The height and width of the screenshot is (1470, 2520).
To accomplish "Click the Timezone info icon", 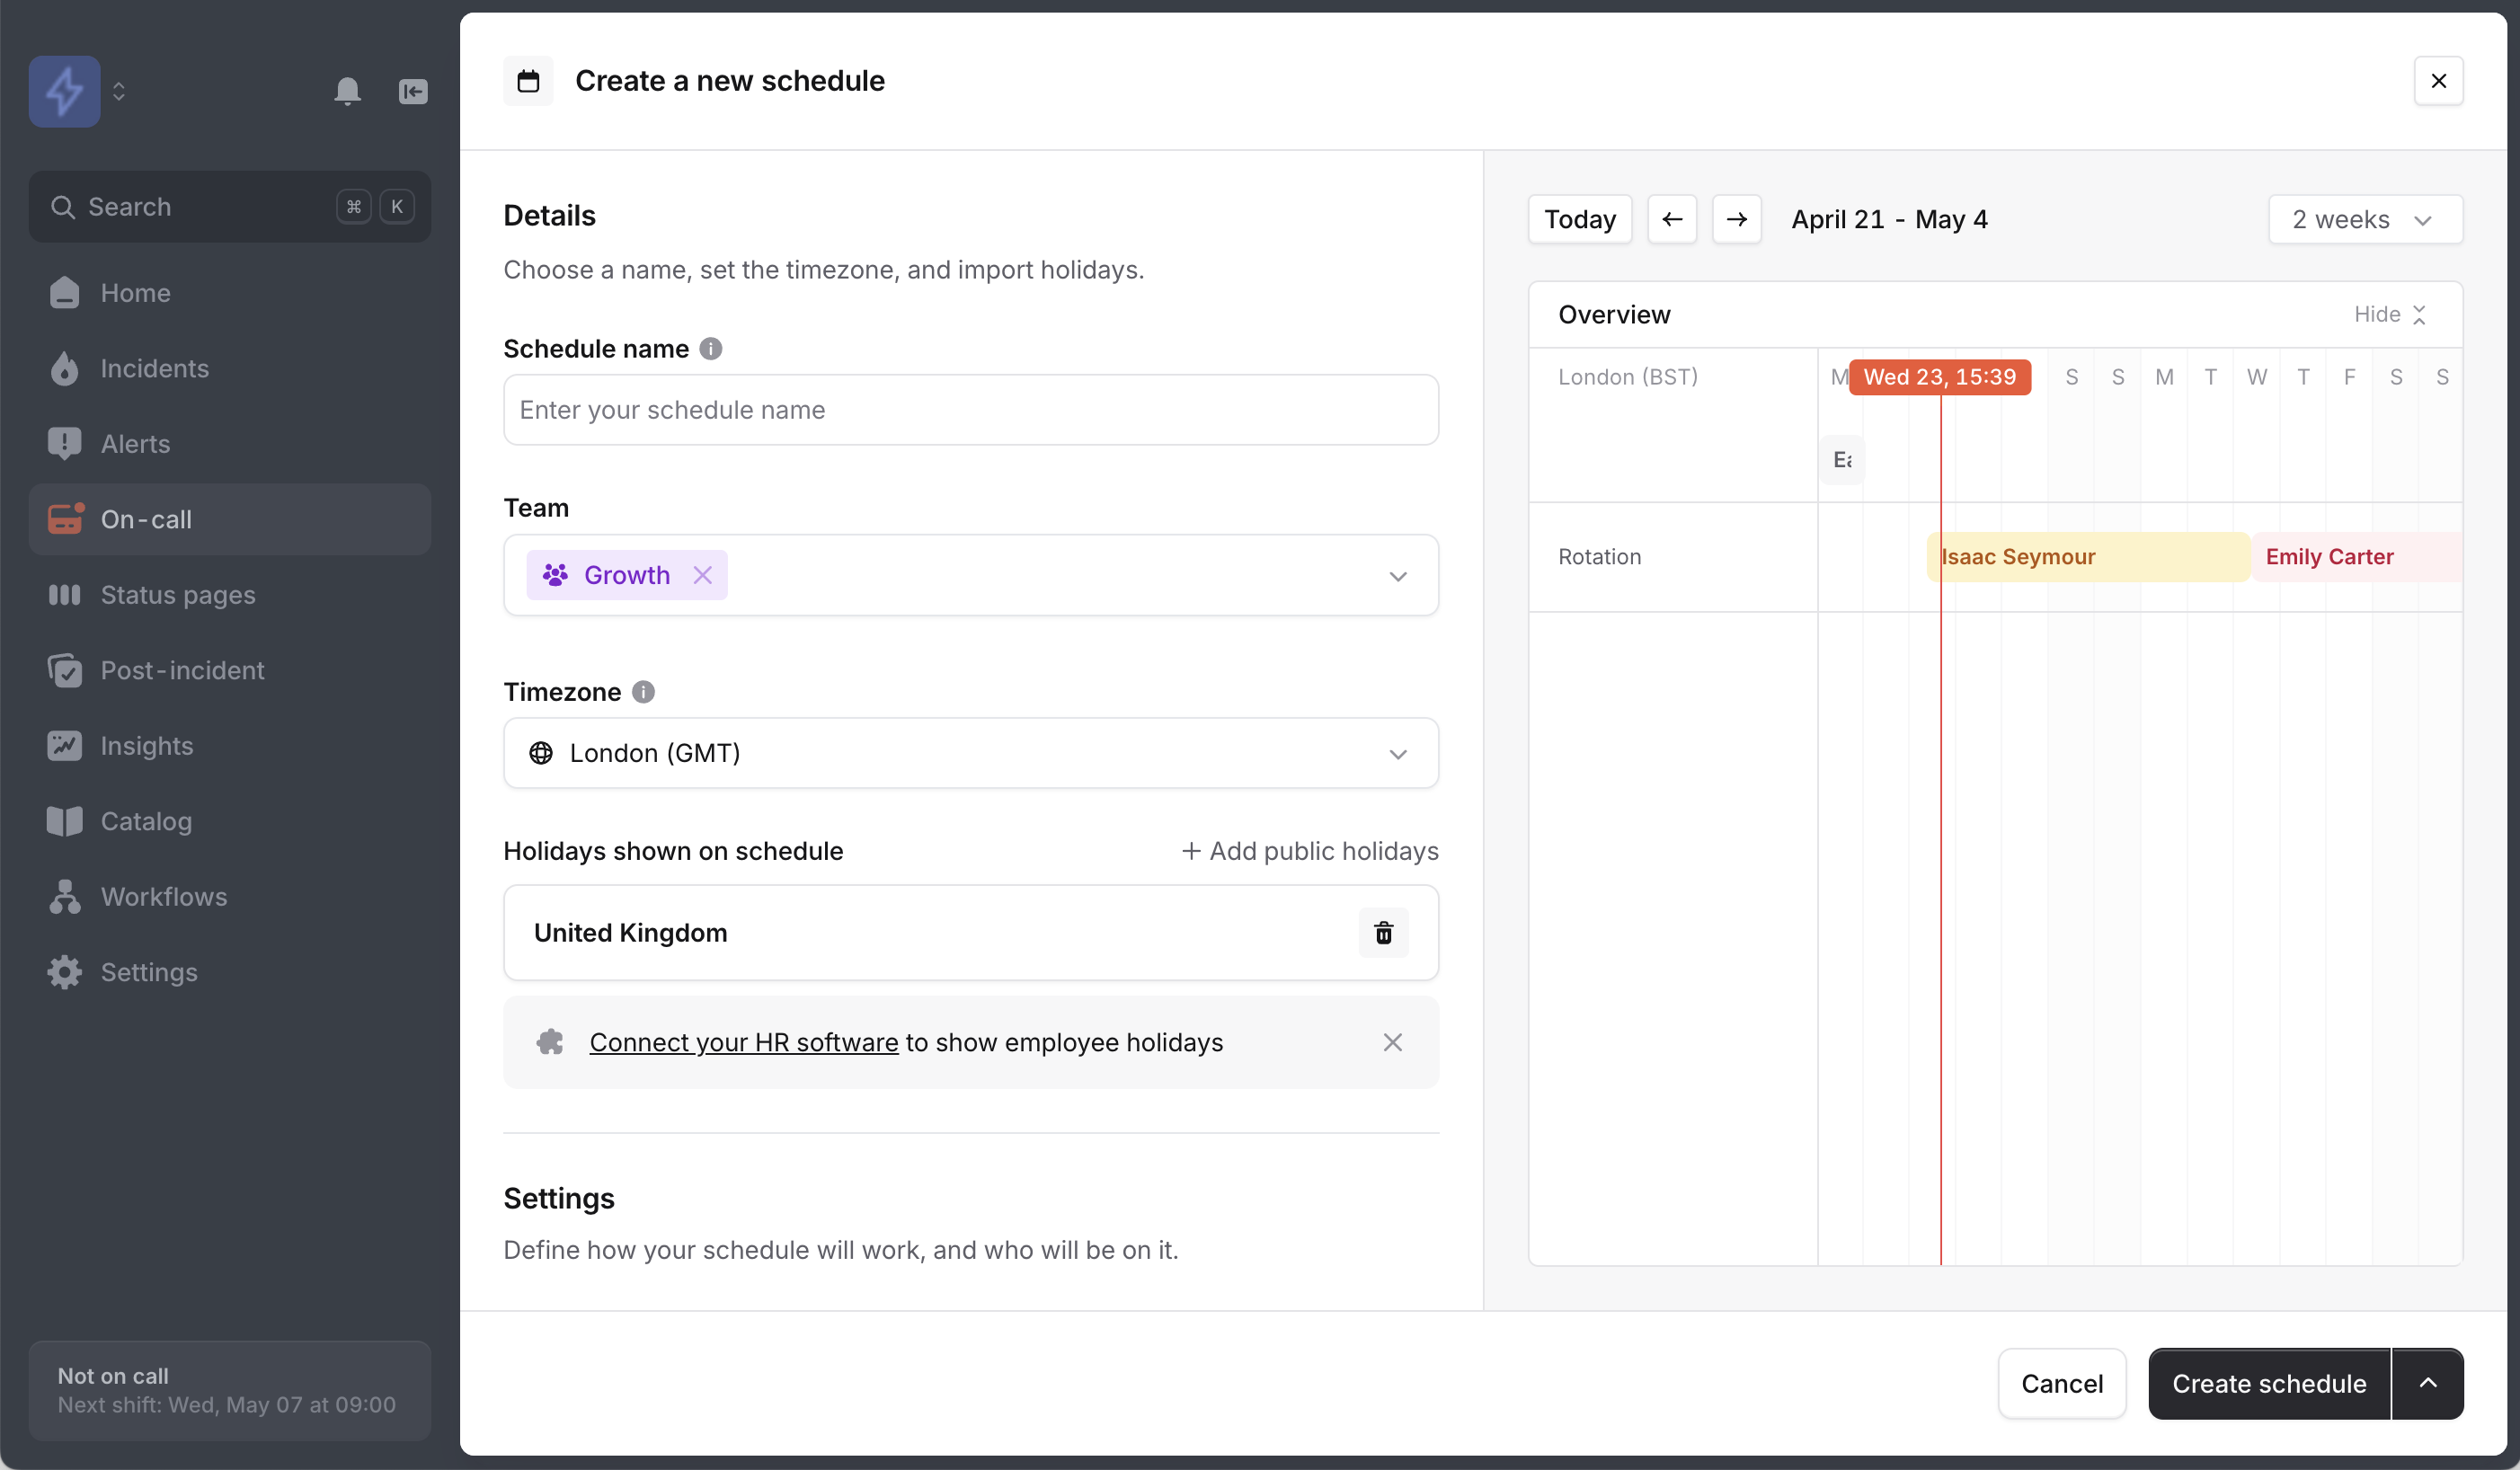I will coord(643,692).
